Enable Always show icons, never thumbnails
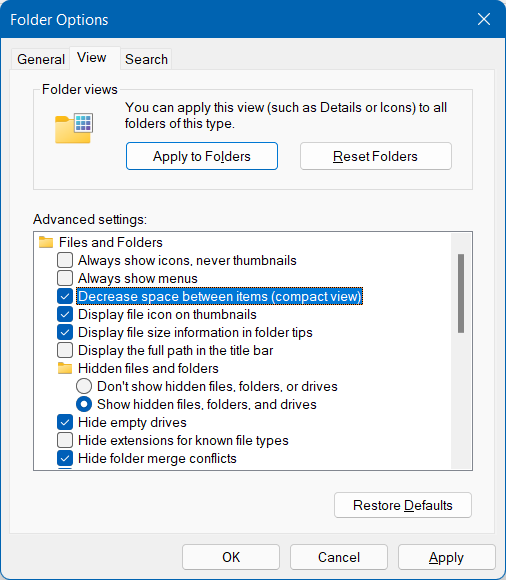The width and height of the screenshot is (506, 580). pyautogui.click(x=65, y=260)
